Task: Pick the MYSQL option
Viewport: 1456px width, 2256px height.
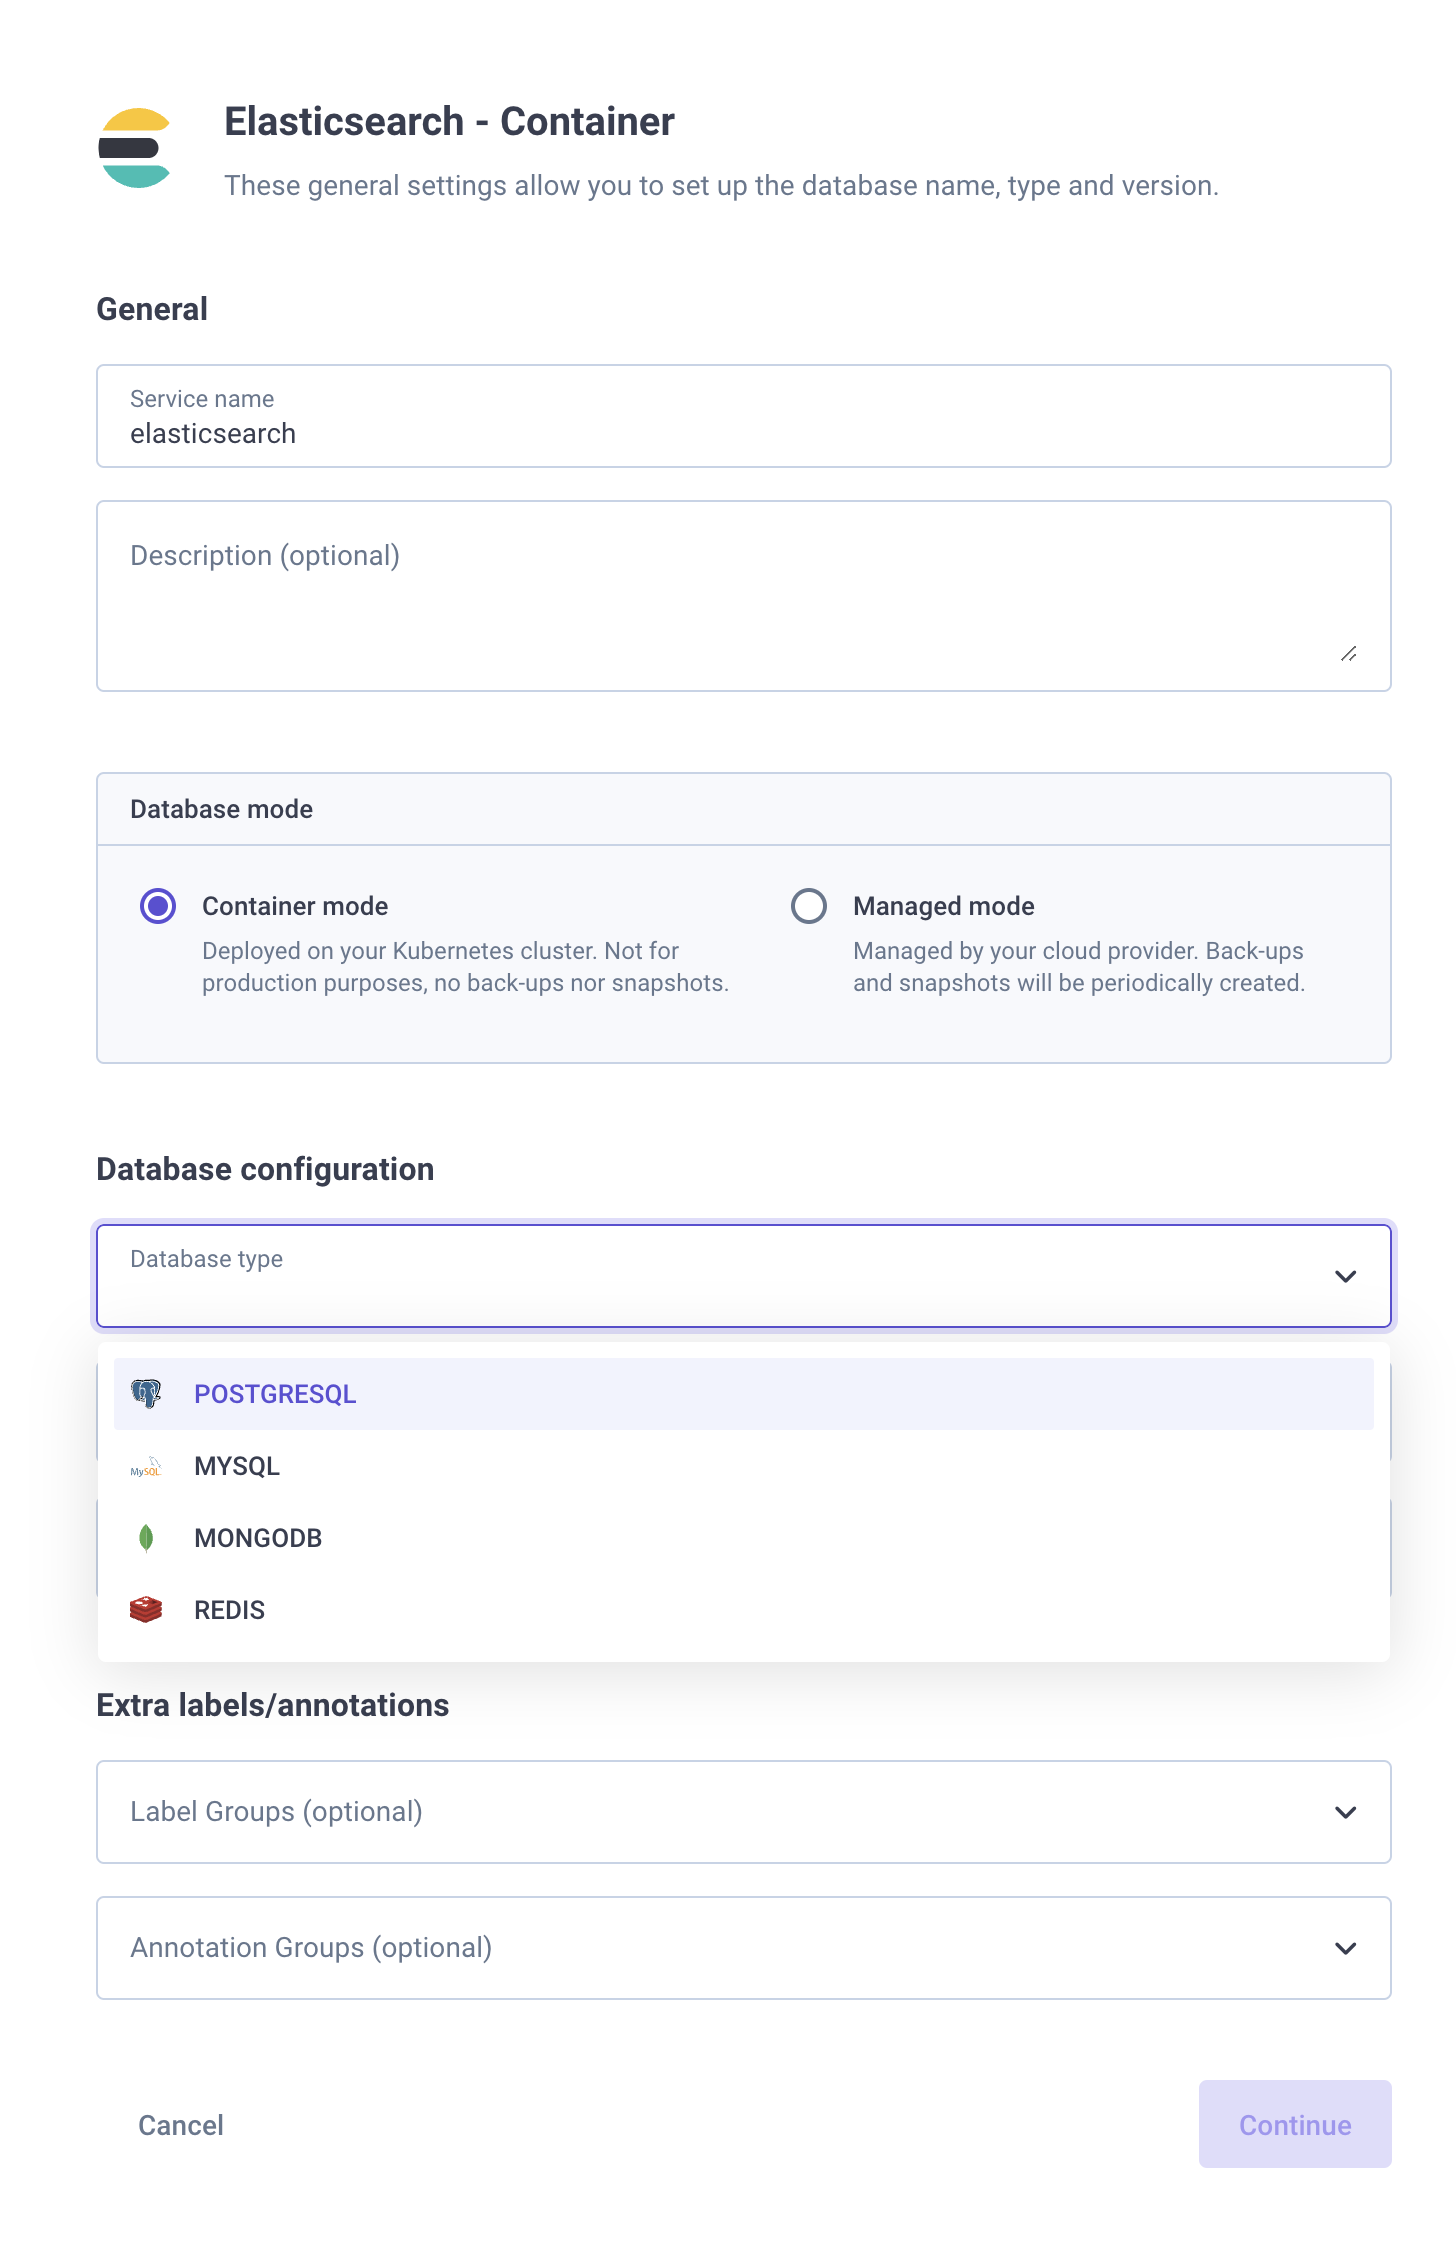Action: (237, 1466)
